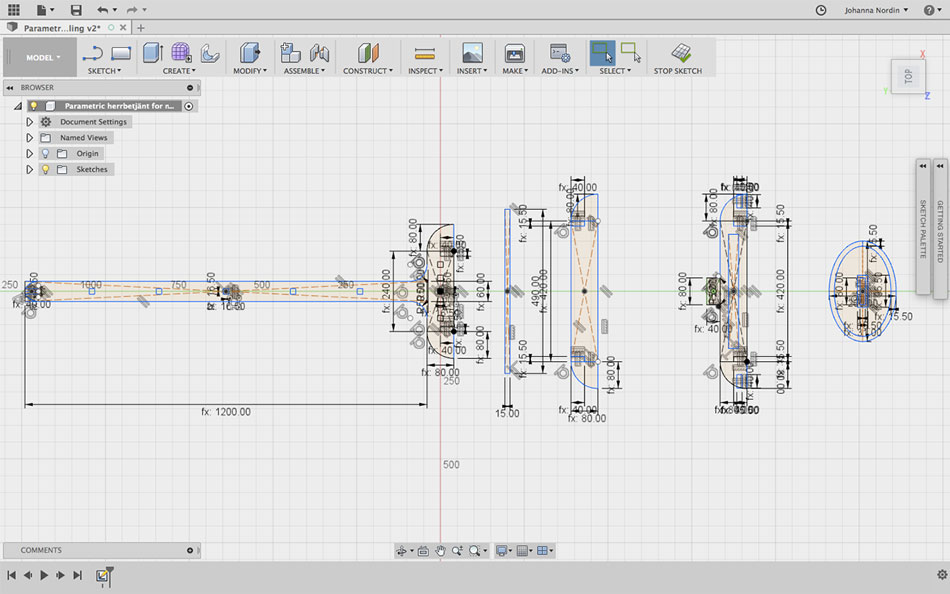950x594 pixels.
Task: Select the Line sketch tool
Action: pos(93,53)
